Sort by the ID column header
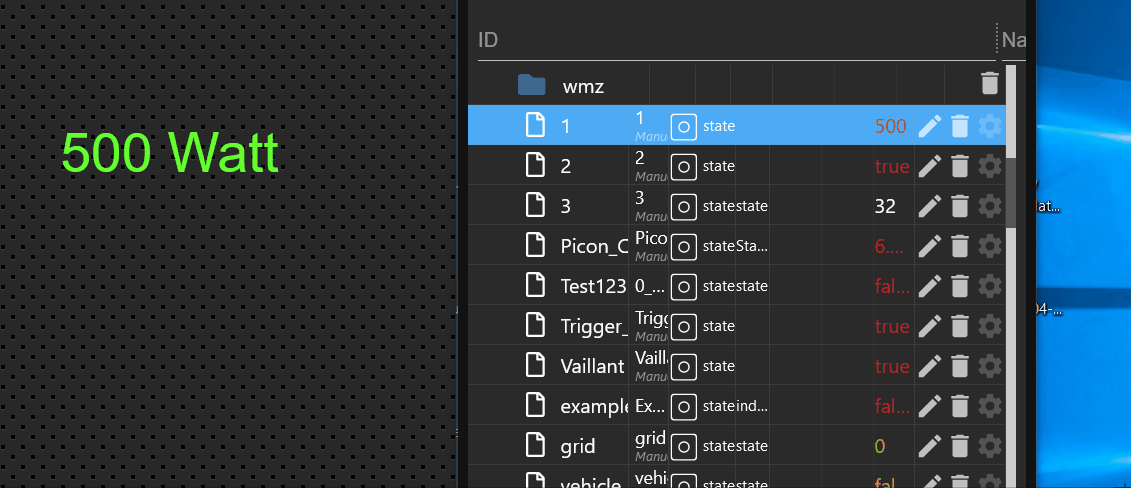Screen dimensions: 1131x488 tap(489, 40)
